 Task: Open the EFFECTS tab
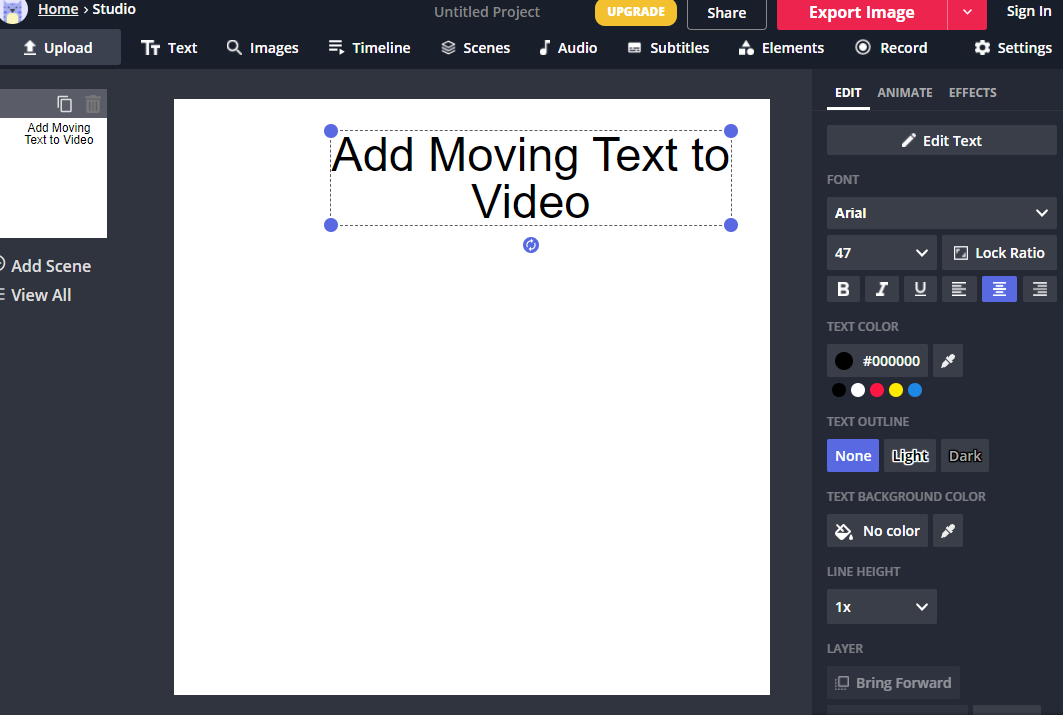(972, 92)
